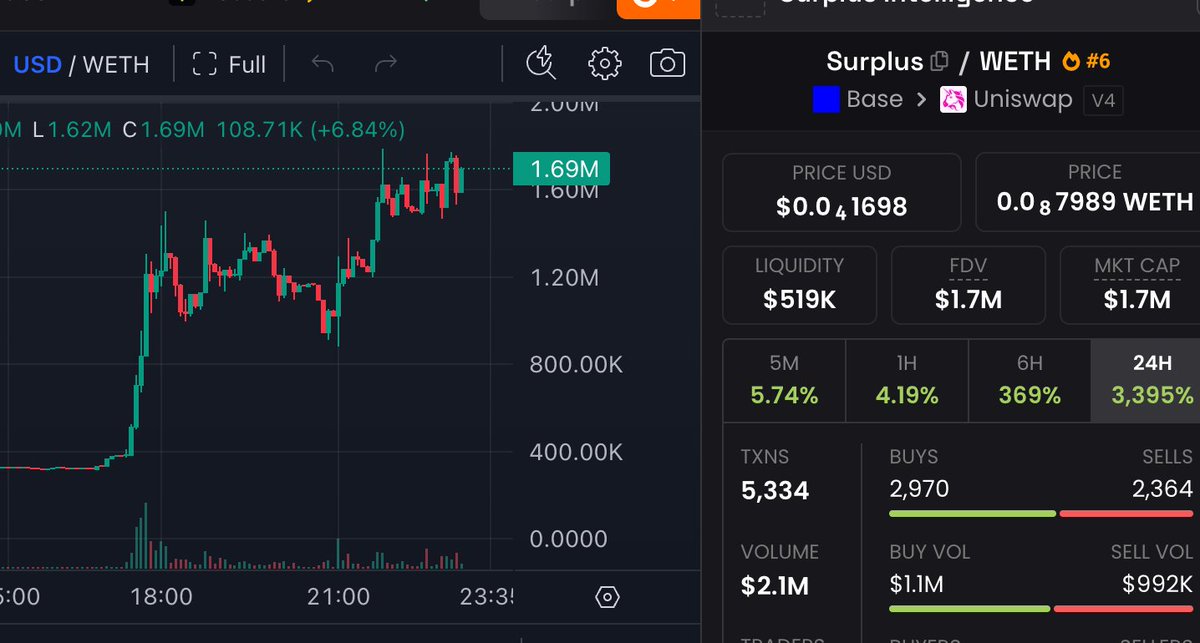Click the MKT CAP $1.7M box
Image resolution: width=1200 pixels, height=643 pixels.
point(1130,284)
